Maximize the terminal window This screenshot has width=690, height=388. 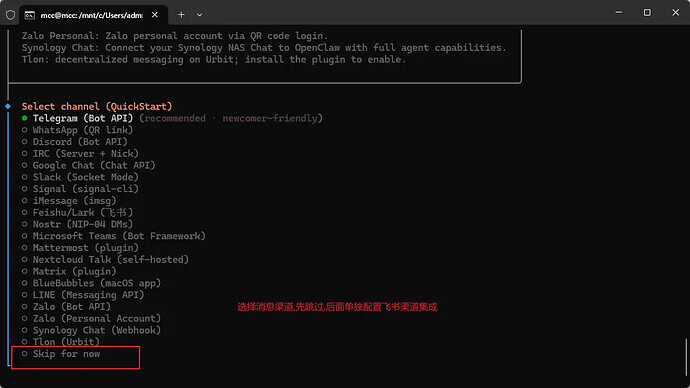tap(647, 12)
